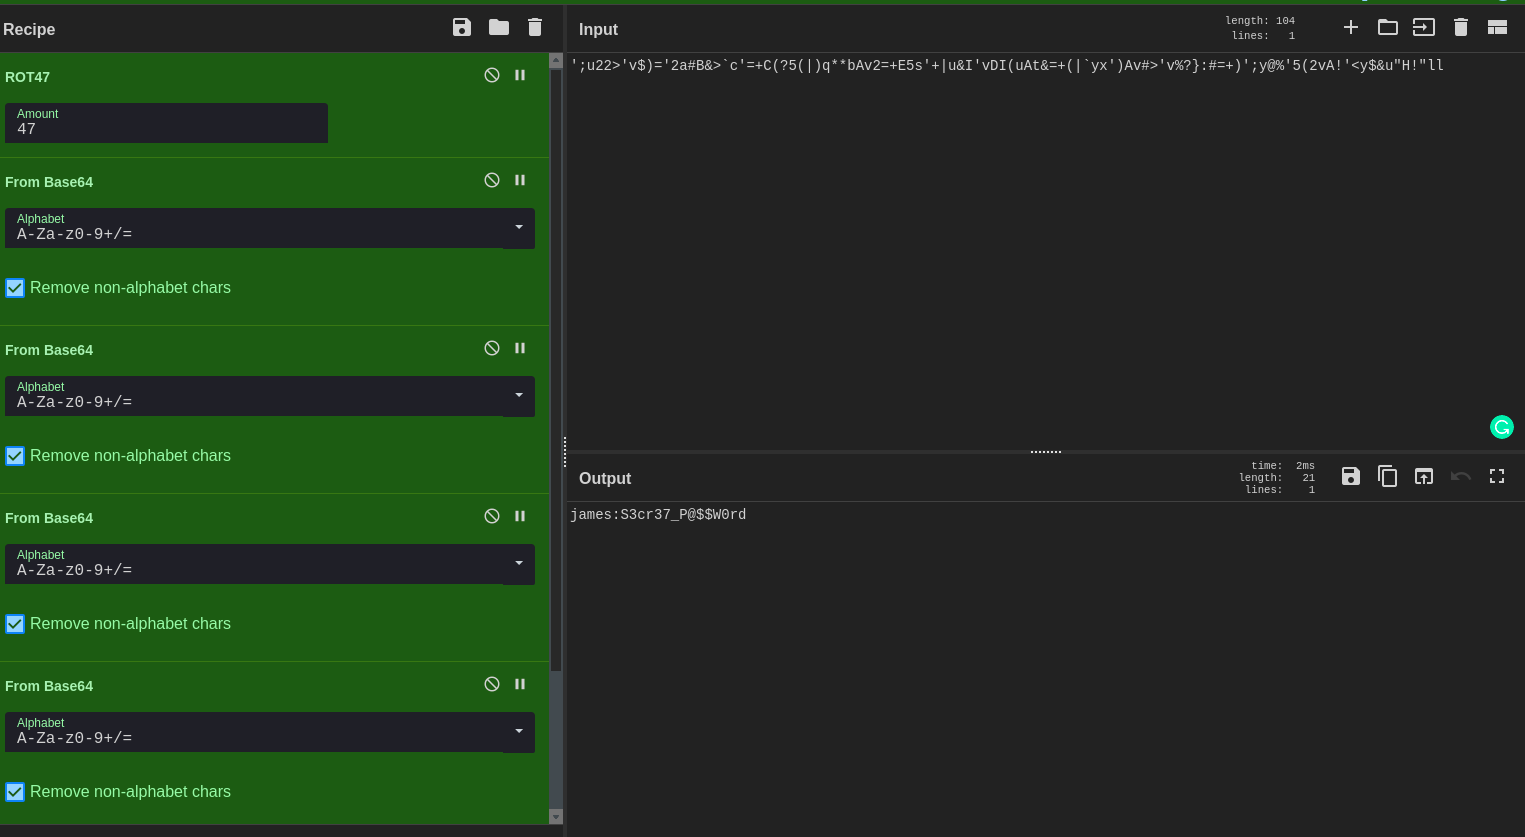Disable the first From Base64 operation

(492, 180)
